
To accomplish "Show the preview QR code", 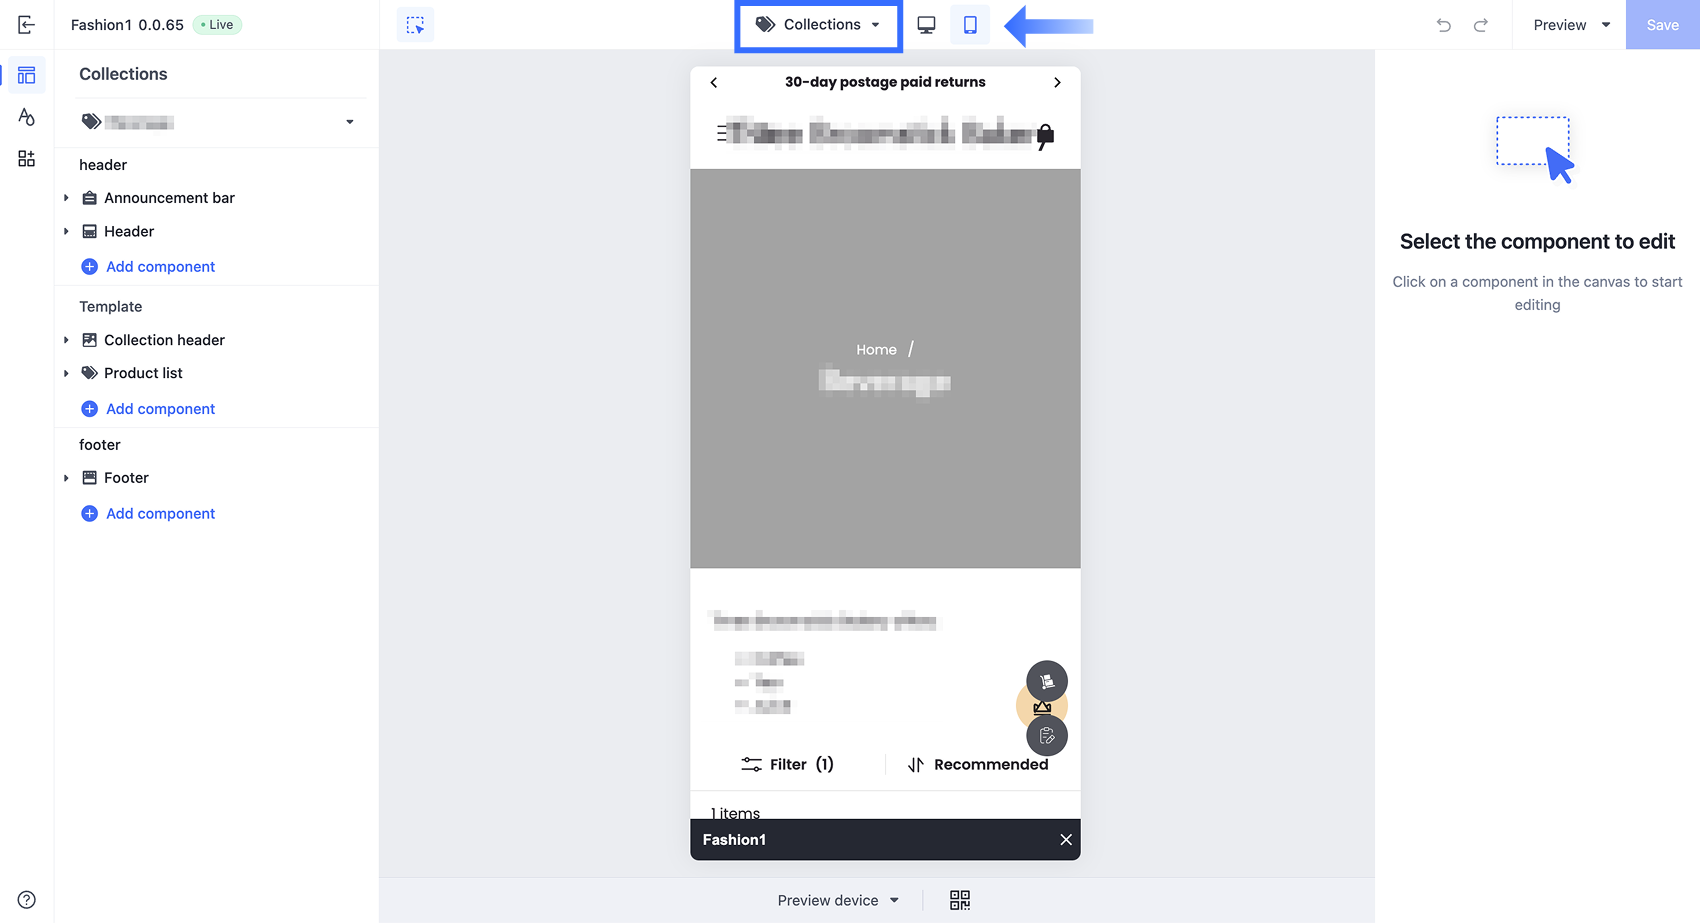I will click(960, 900).
